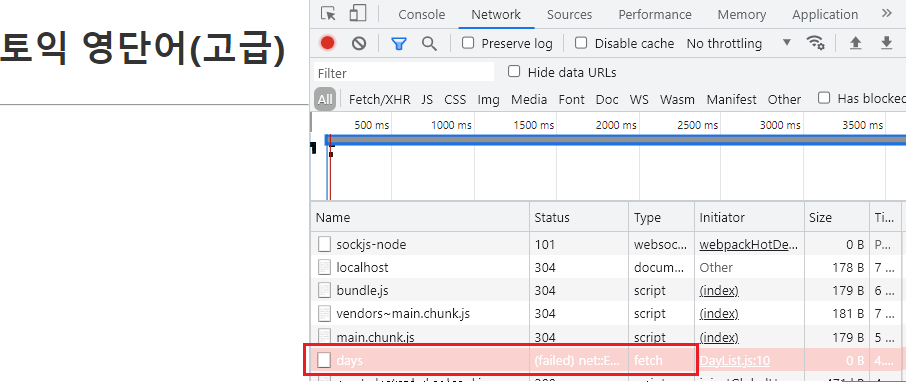The width and height of the screenshot is (906, 382).
Task: Open the DayList.js:10 initiator link
Action: (x=735, y=361)
